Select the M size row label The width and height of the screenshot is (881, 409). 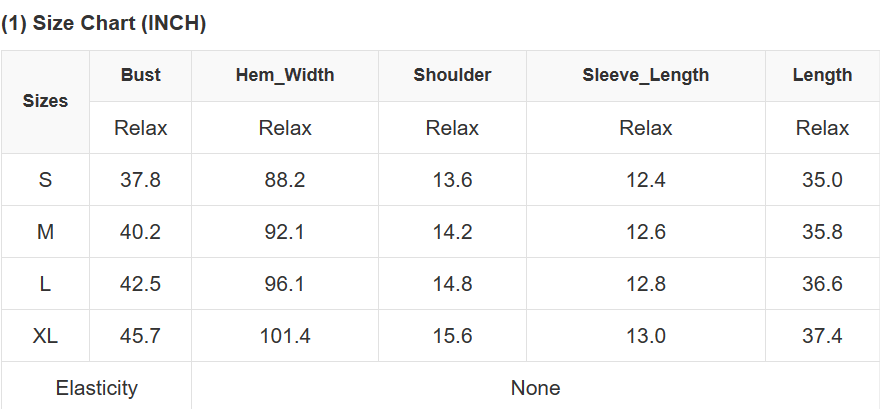pyautogui.click(x=45, y=232)
